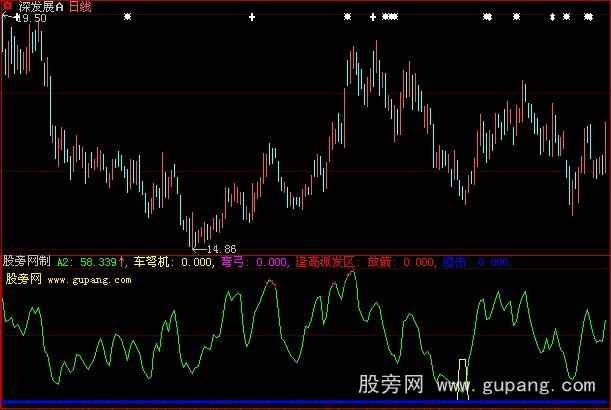Click the triple-asterisk info marker cluster
Image resolution: width=611 pixels, height=410 pixels.
click(x=390, y=17)
